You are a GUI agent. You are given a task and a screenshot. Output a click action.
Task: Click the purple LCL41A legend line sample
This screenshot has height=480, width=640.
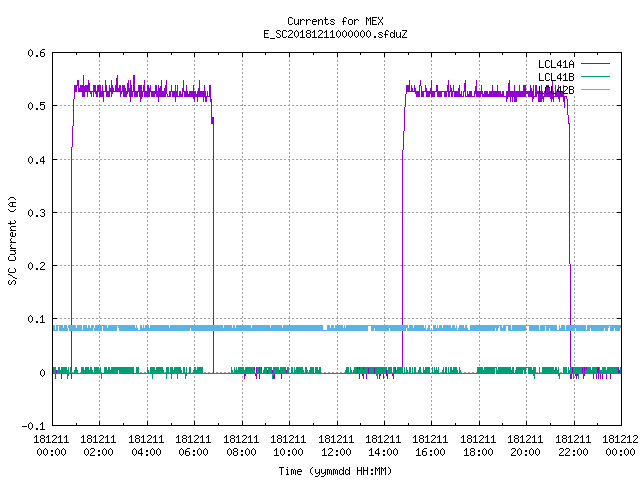pos(595,64)
